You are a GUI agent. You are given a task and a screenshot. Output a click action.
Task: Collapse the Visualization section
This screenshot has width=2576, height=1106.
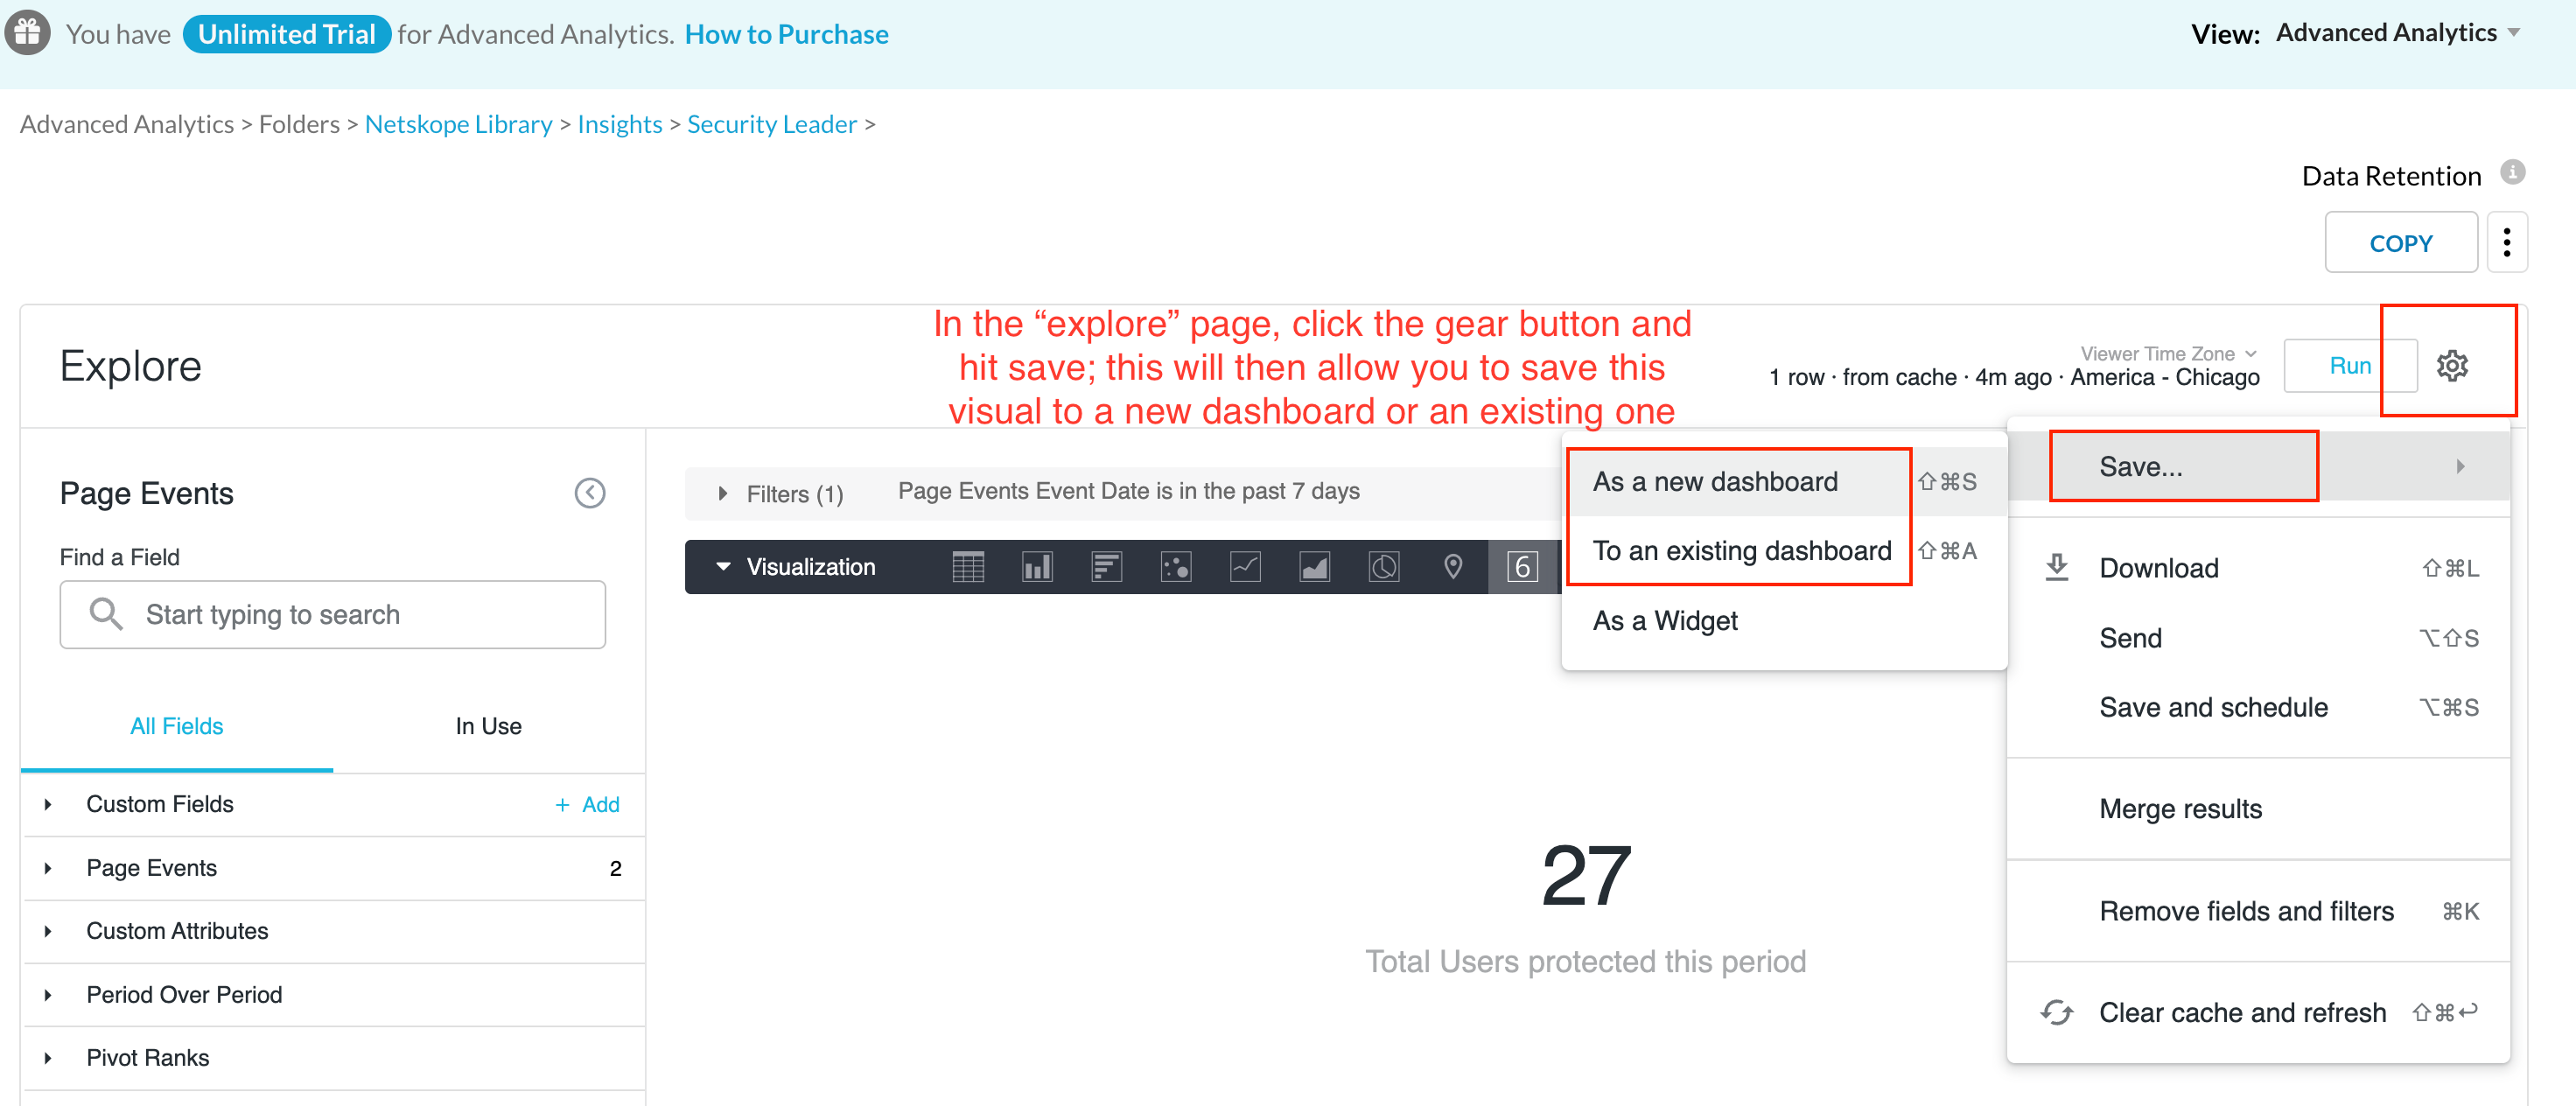[723, 567]
